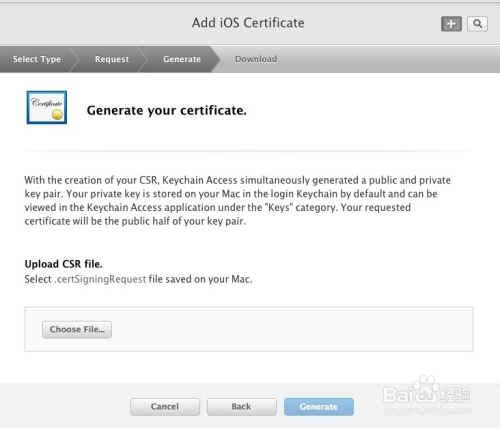This screenshot has width=500, height=428.
Task: Click the .certSigningRequest text
Action: 100,279
